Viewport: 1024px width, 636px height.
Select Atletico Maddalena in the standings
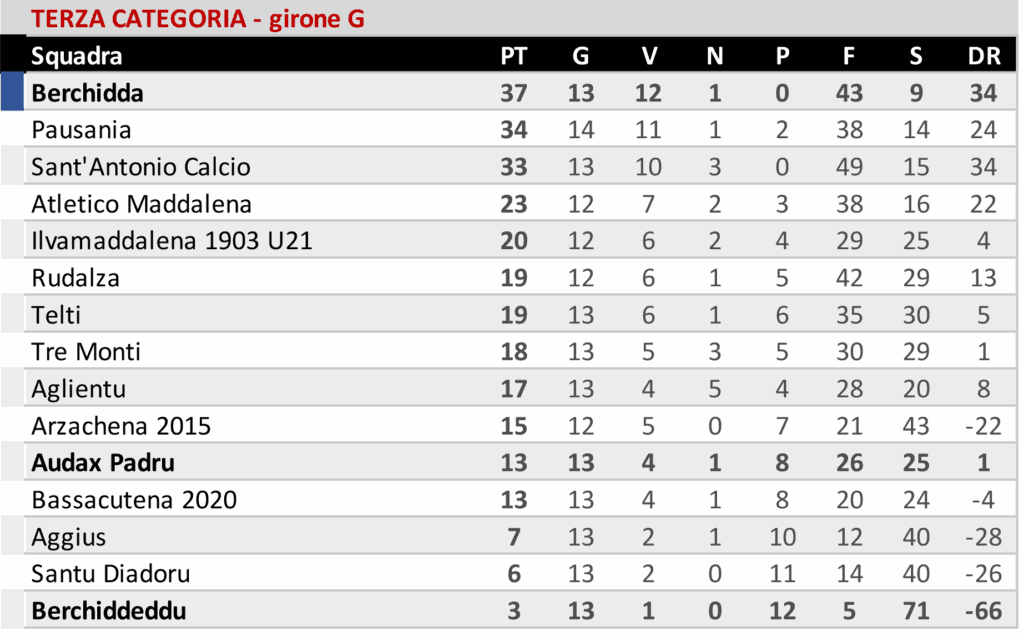pos(141,204)
